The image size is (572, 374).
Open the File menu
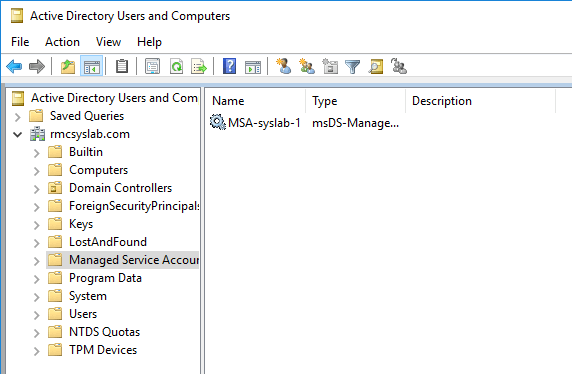coord(20,42)
